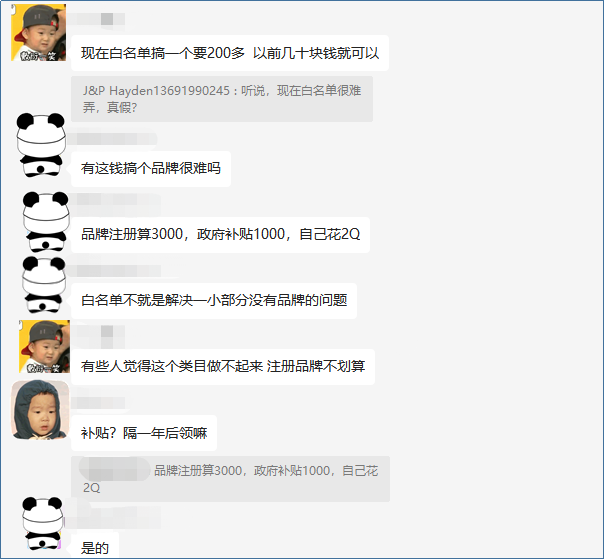Select the '补贴？隔一年后领嘛' message bubble

pos(144,433)
